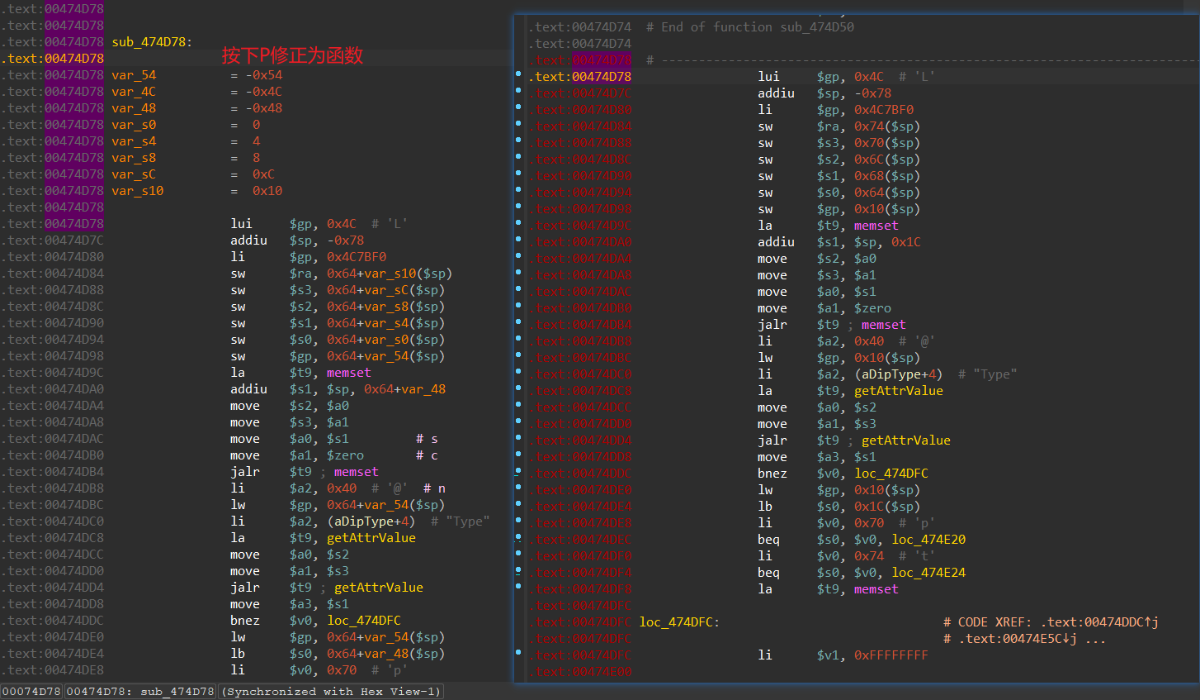Click gutter dot beside right 'li $v1' line
This screenshot has height=700, width=1200.
tap(518, 654)
